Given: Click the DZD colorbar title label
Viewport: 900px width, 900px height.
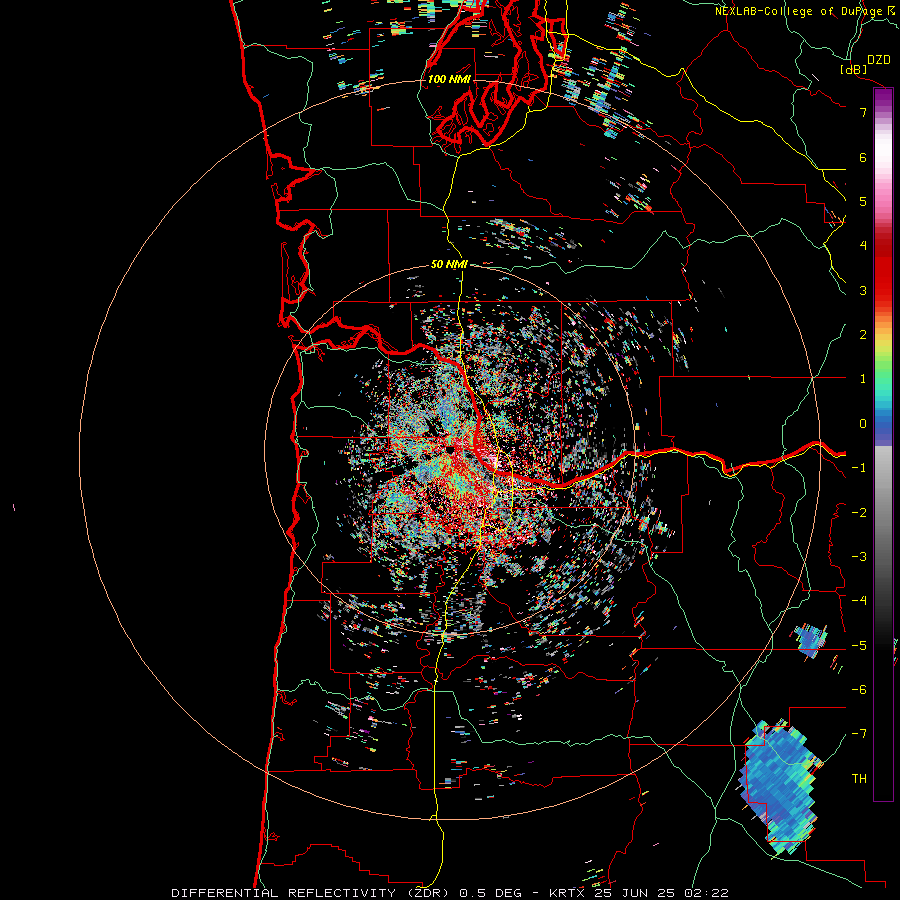Looking at the screenshot, I should pyautogui.click(x=879, y=60).
